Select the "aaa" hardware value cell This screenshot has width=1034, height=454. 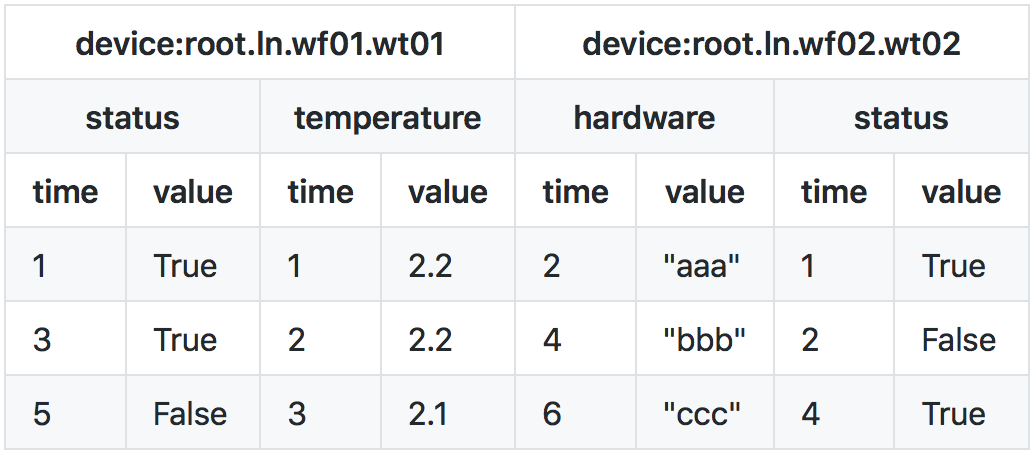[704, 266]
